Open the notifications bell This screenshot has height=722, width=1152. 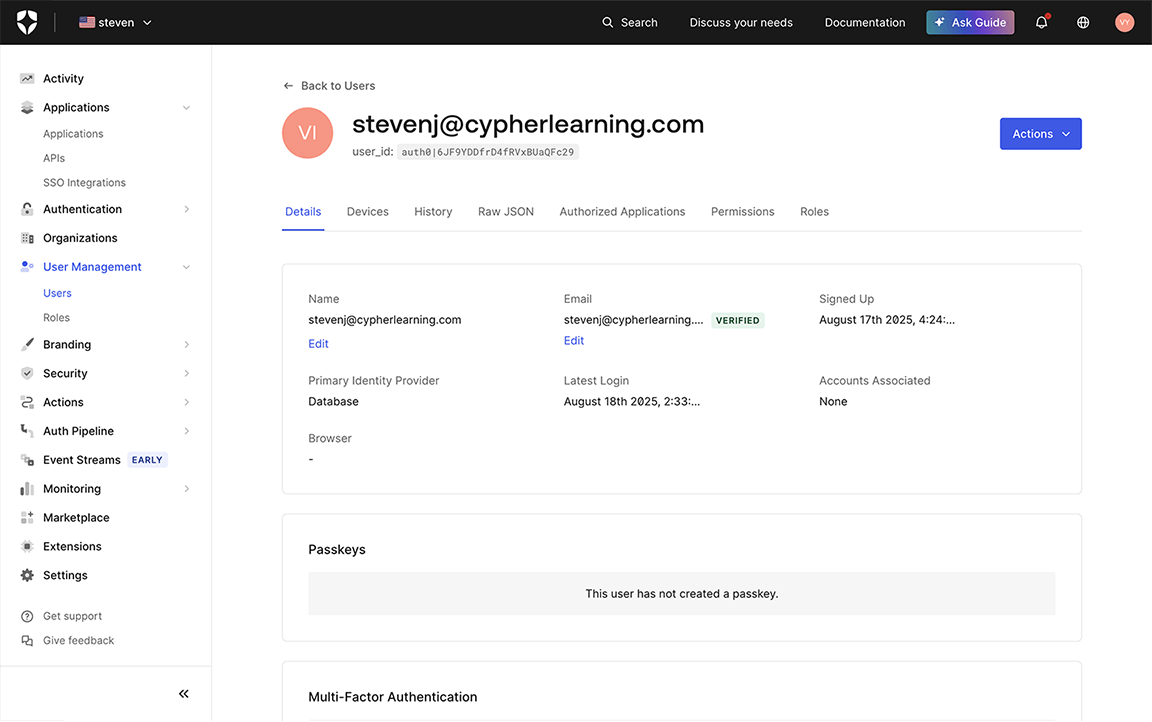1041,21
